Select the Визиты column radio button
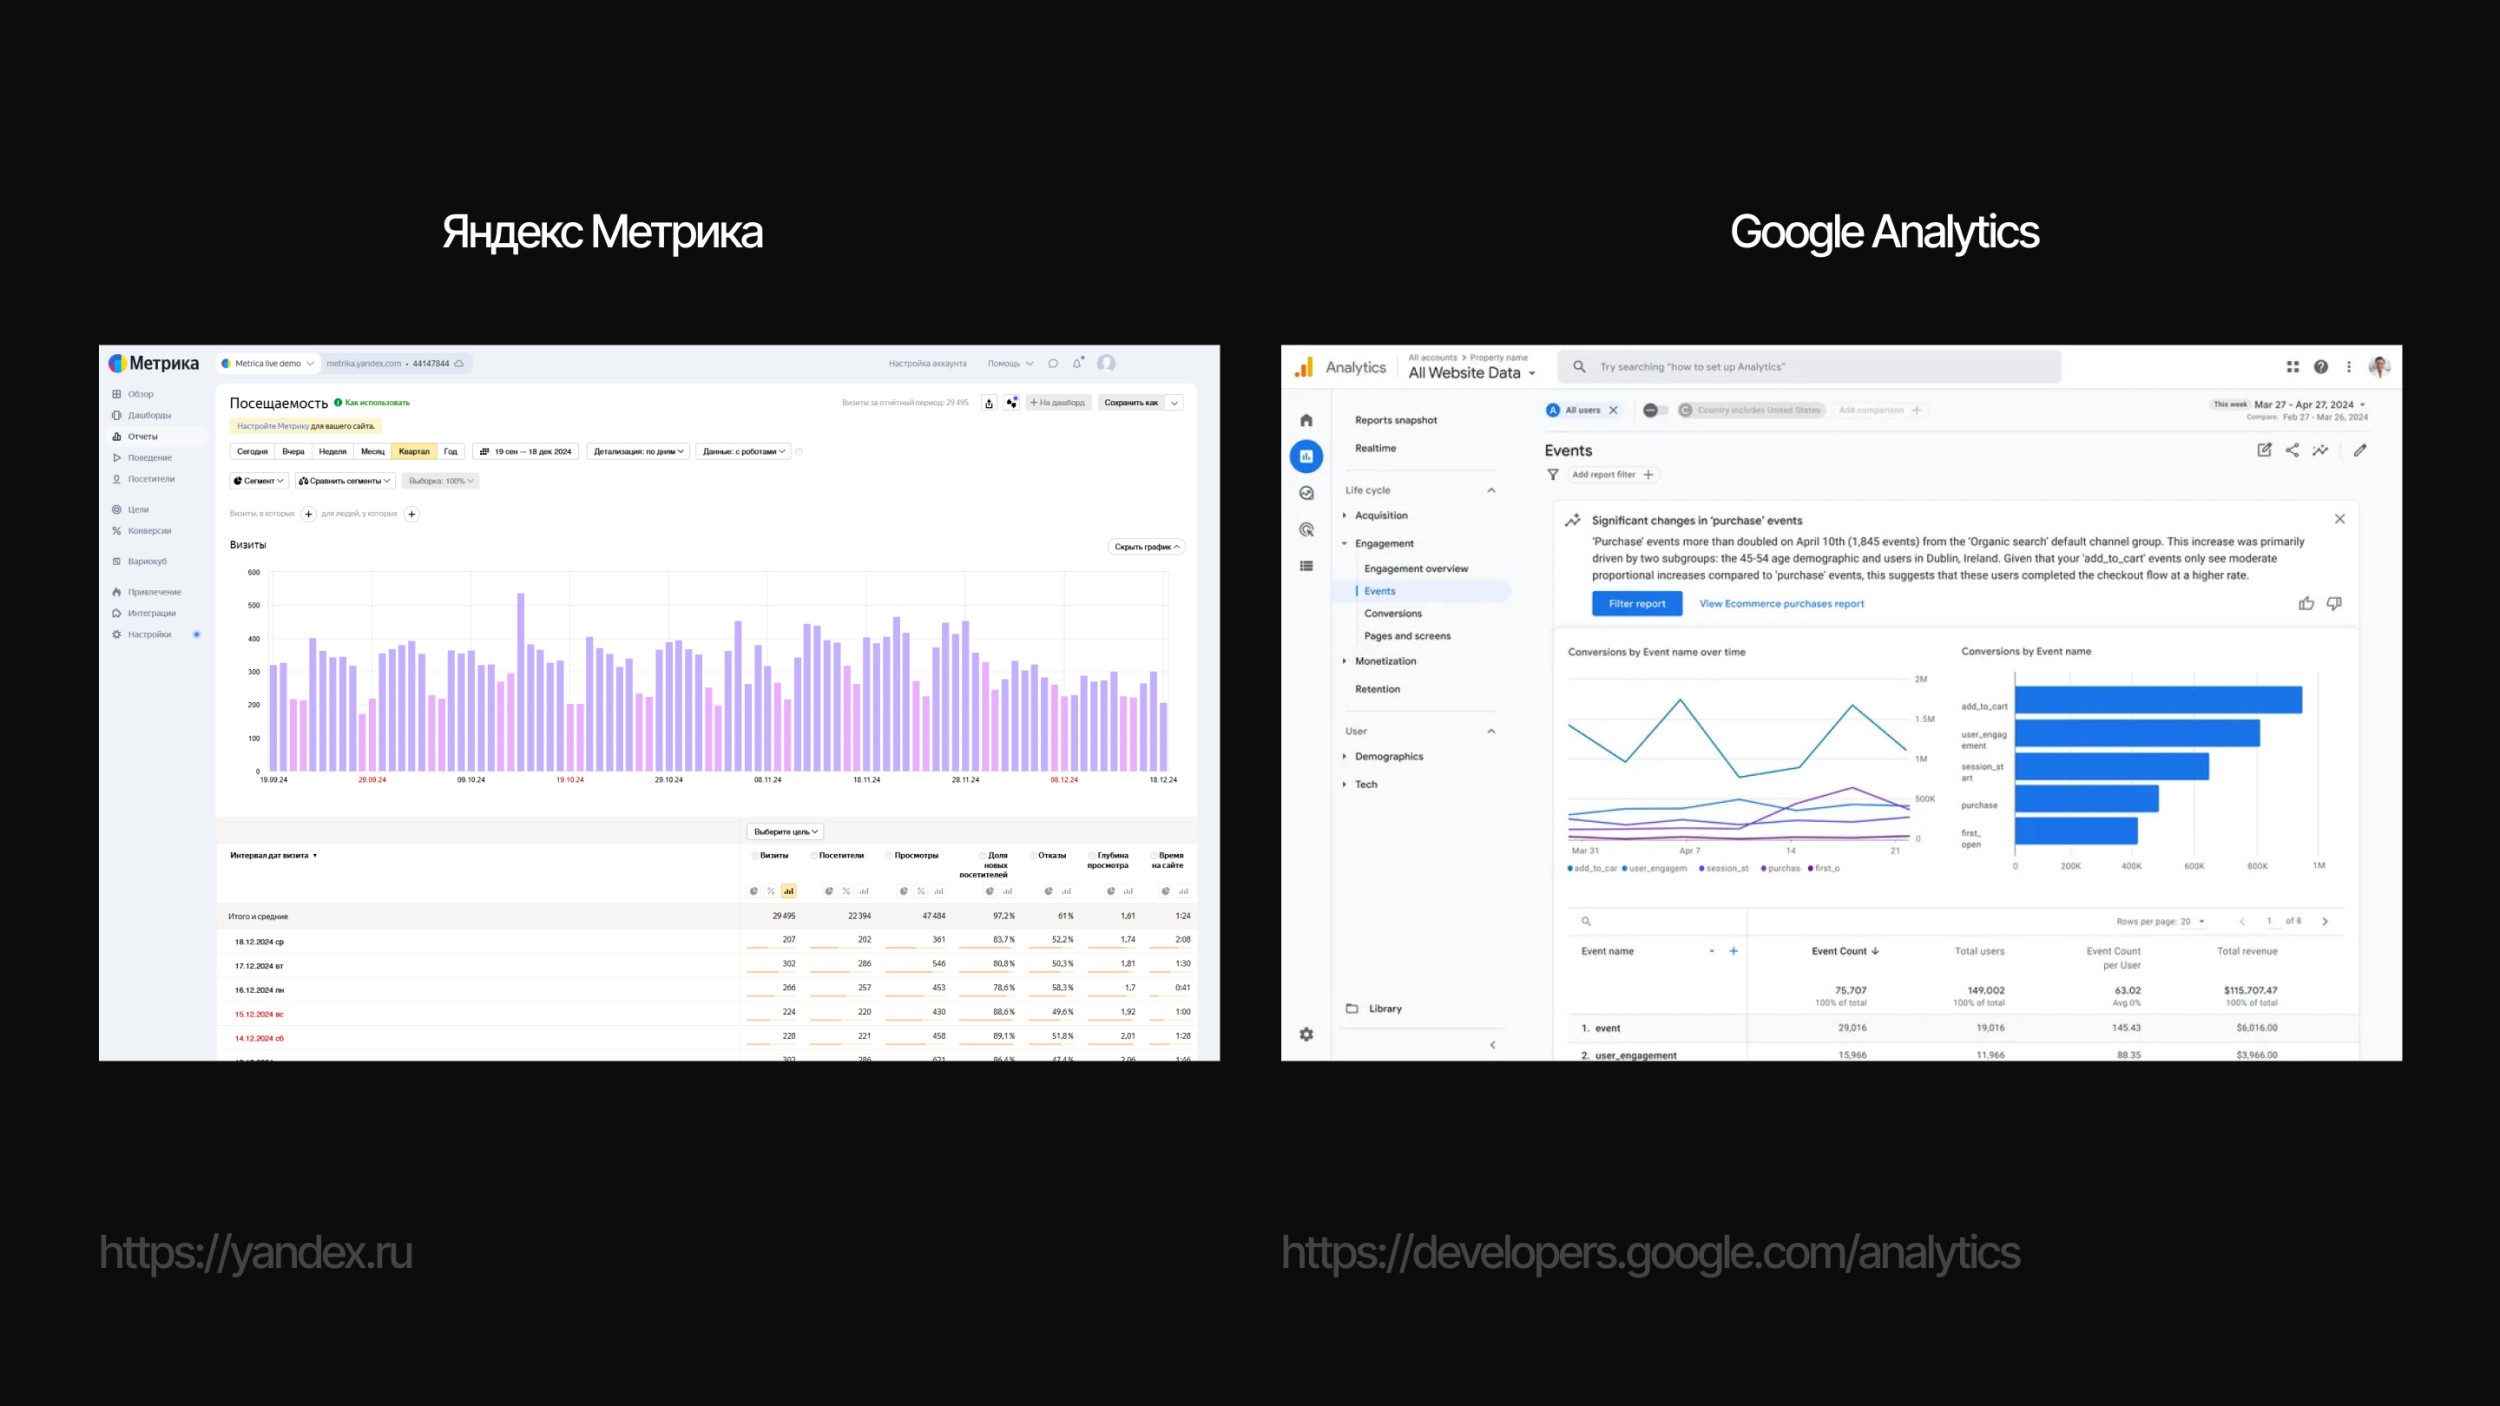This screenshot has width=2500, height=1406. point(754,856)
